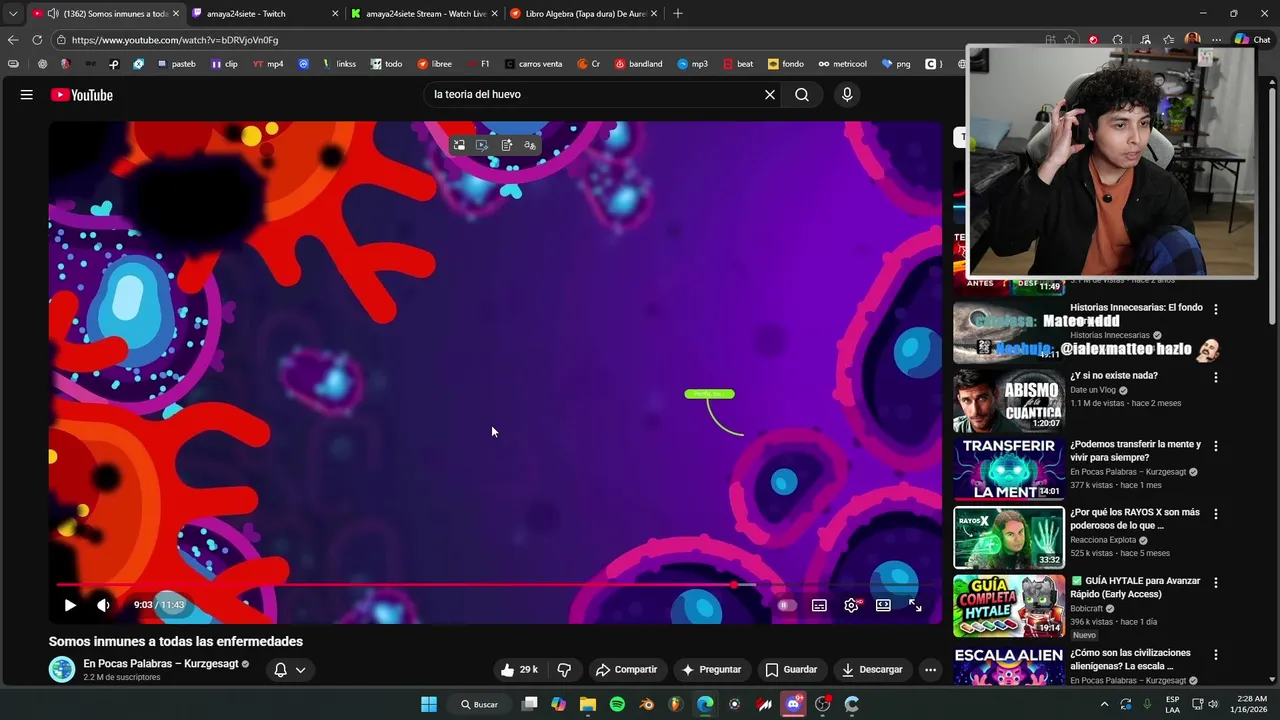Reload the page with the refresh icon
Screen dimensions: 1280x720
[x=37, y=40]
